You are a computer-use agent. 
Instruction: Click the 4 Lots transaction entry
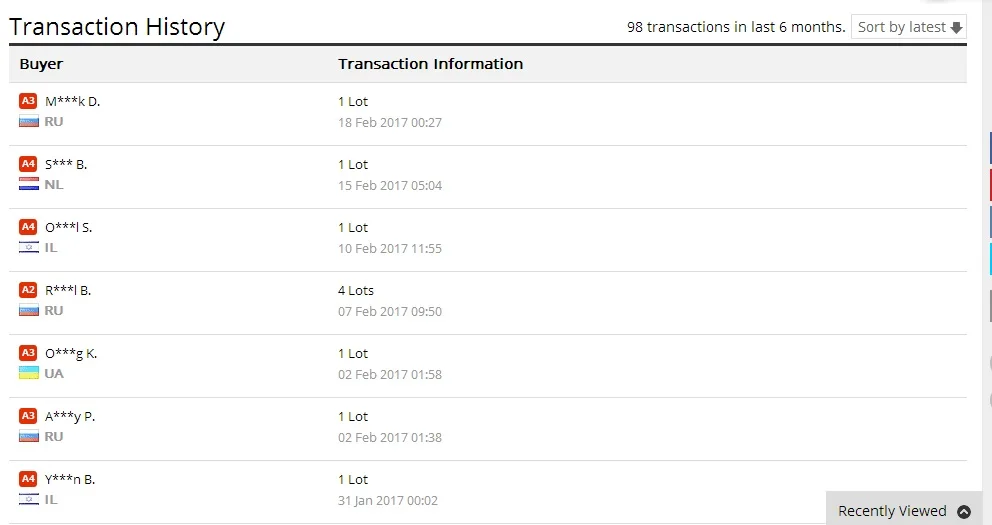click(356, 290)
